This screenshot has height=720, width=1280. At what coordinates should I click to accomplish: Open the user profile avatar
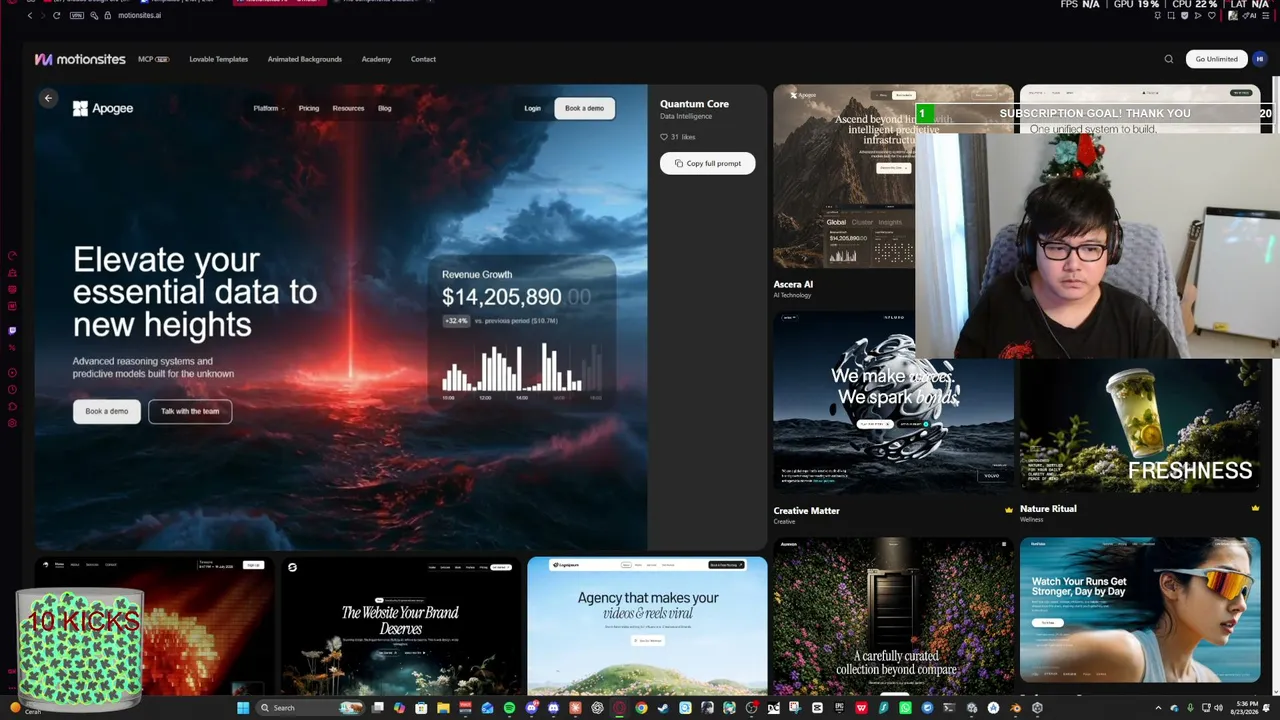click(1260, 59)
